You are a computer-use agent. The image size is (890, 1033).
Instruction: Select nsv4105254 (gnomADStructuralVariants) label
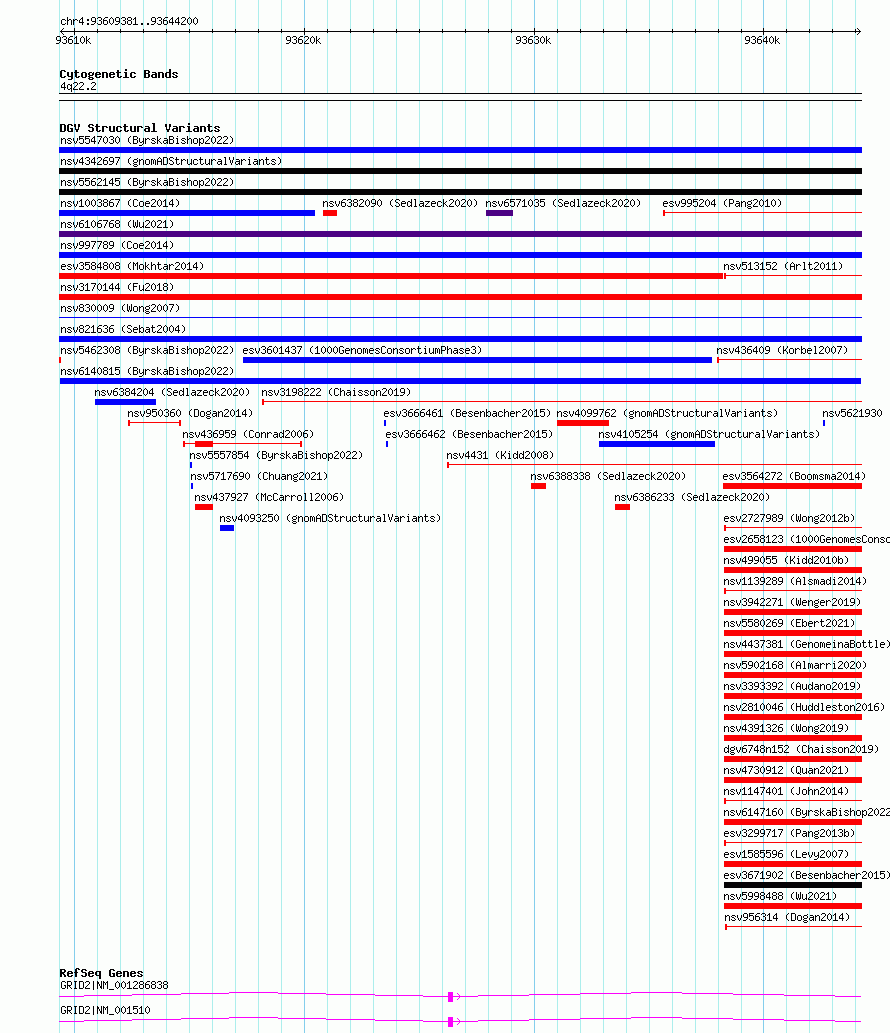pos(709,435)
